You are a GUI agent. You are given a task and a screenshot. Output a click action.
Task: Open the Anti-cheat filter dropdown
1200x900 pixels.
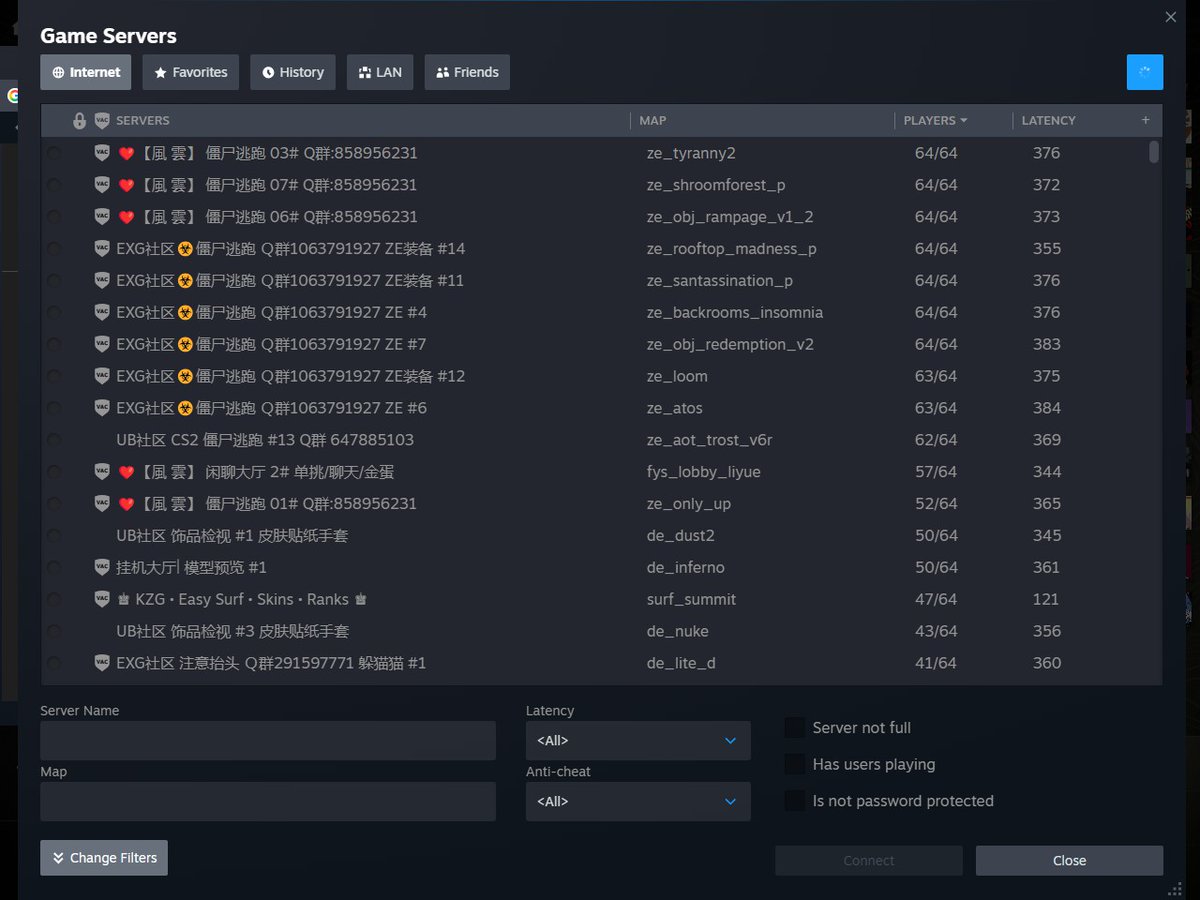(638, 802)
